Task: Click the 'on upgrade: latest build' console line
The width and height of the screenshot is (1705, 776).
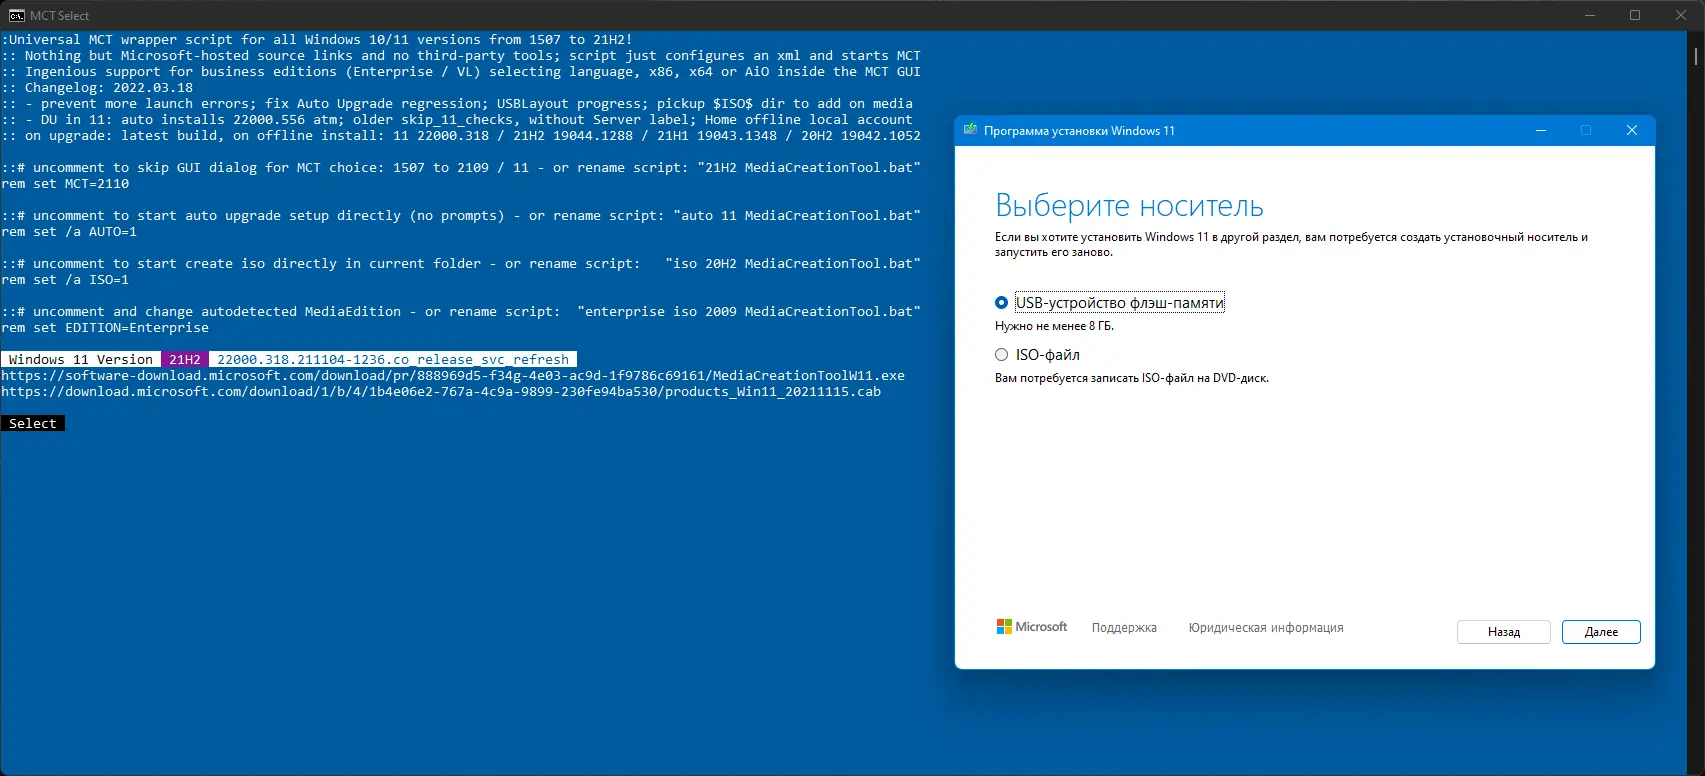Action: (x=461, y=136)
